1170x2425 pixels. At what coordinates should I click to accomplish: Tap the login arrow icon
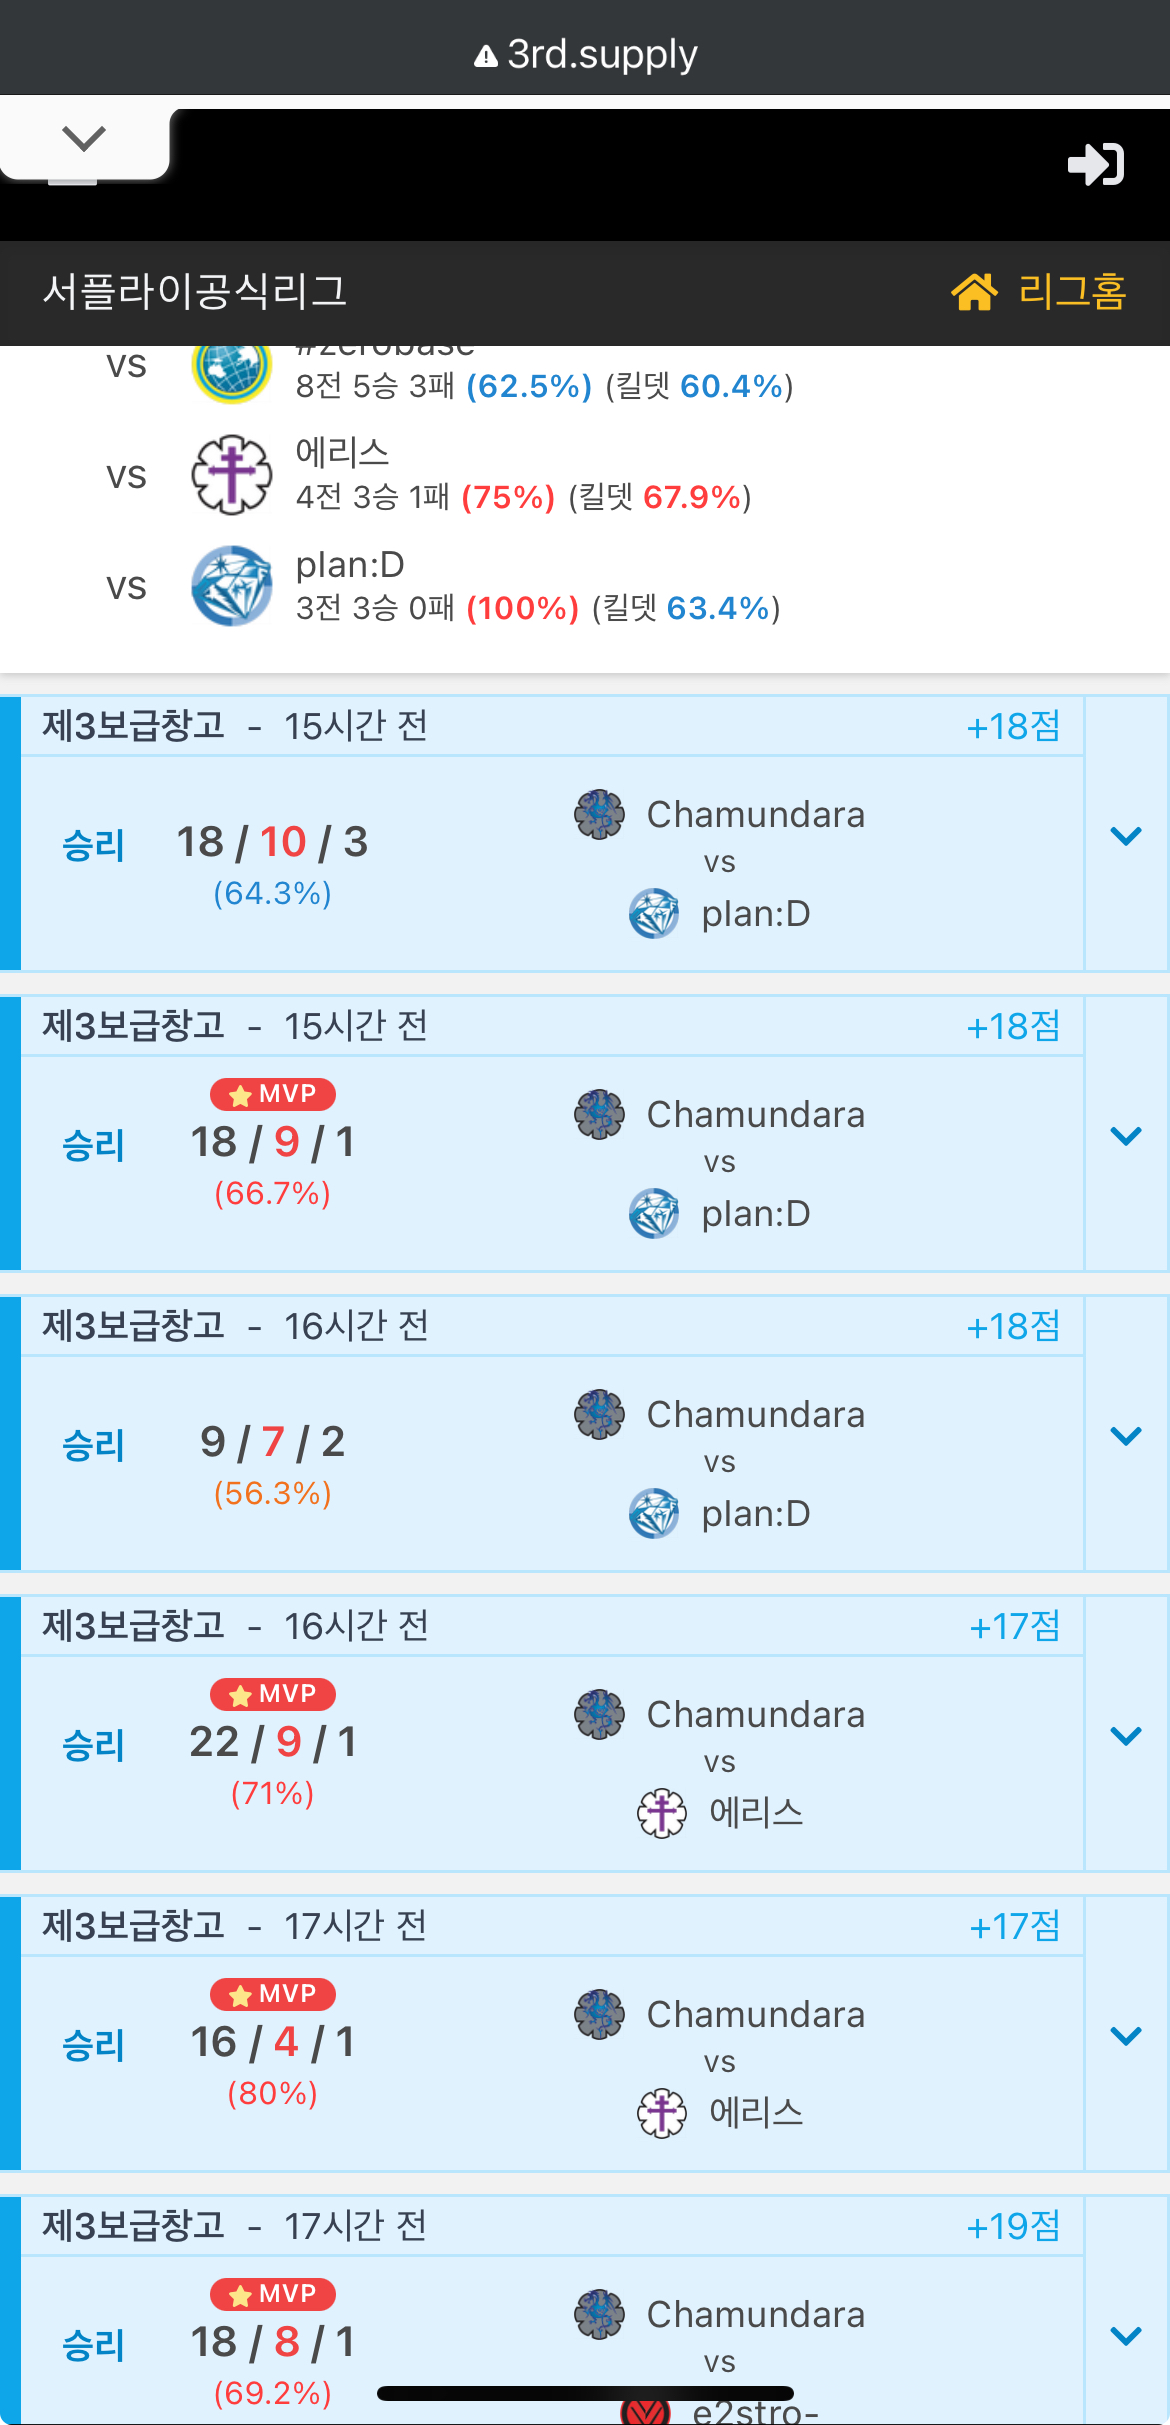(x=1096, y=165)
